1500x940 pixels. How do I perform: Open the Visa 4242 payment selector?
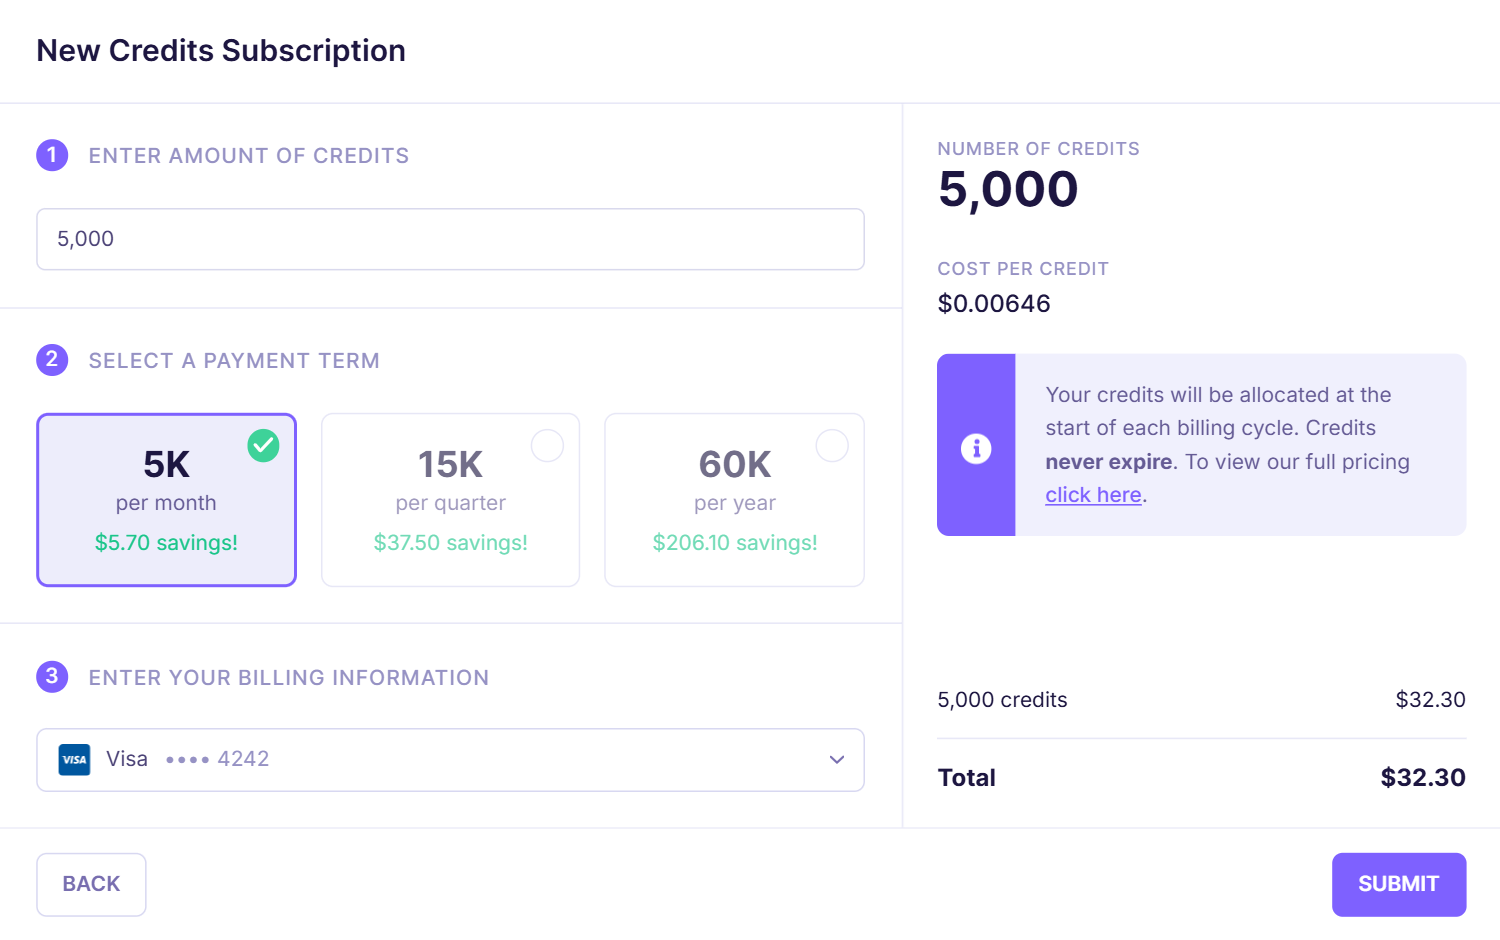click(450, 760)
